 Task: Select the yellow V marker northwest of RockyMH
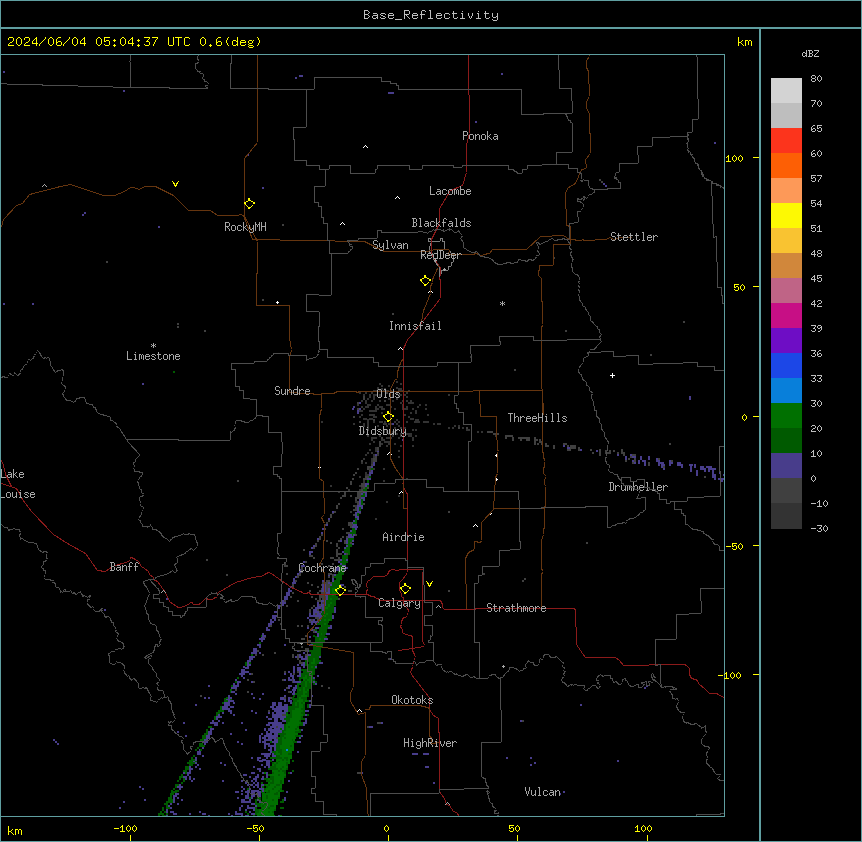(x=175, y=184)
